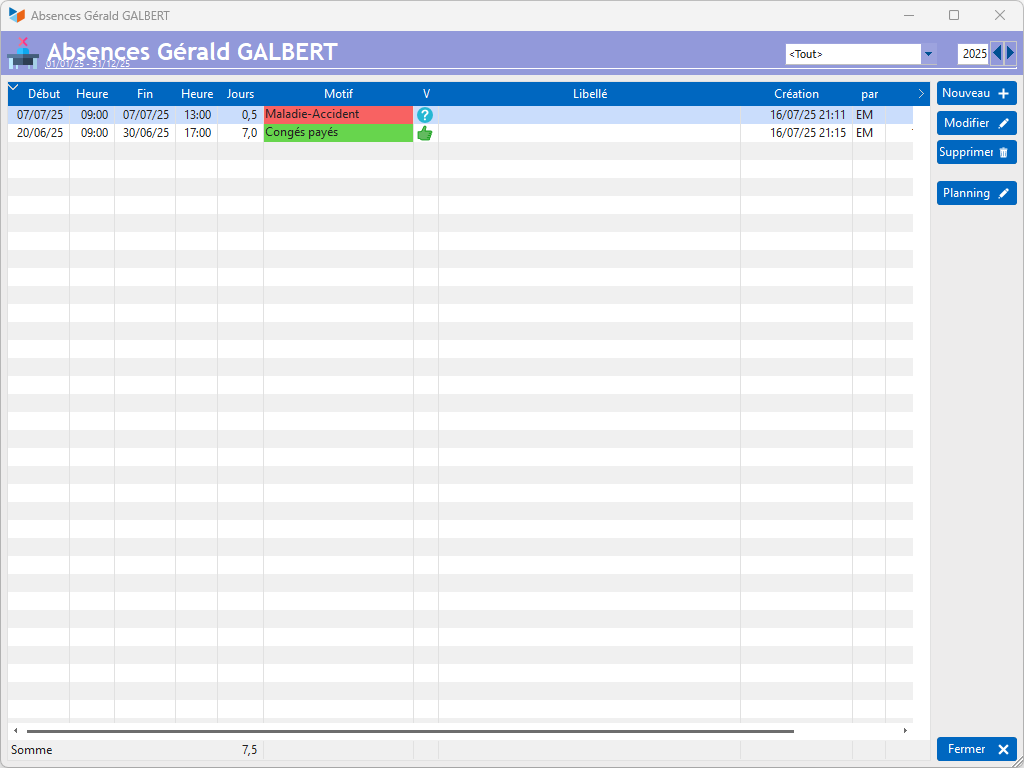The image size is (1024, 768).
Task: Close the window with Fermer
Action: tap(976, 749)
